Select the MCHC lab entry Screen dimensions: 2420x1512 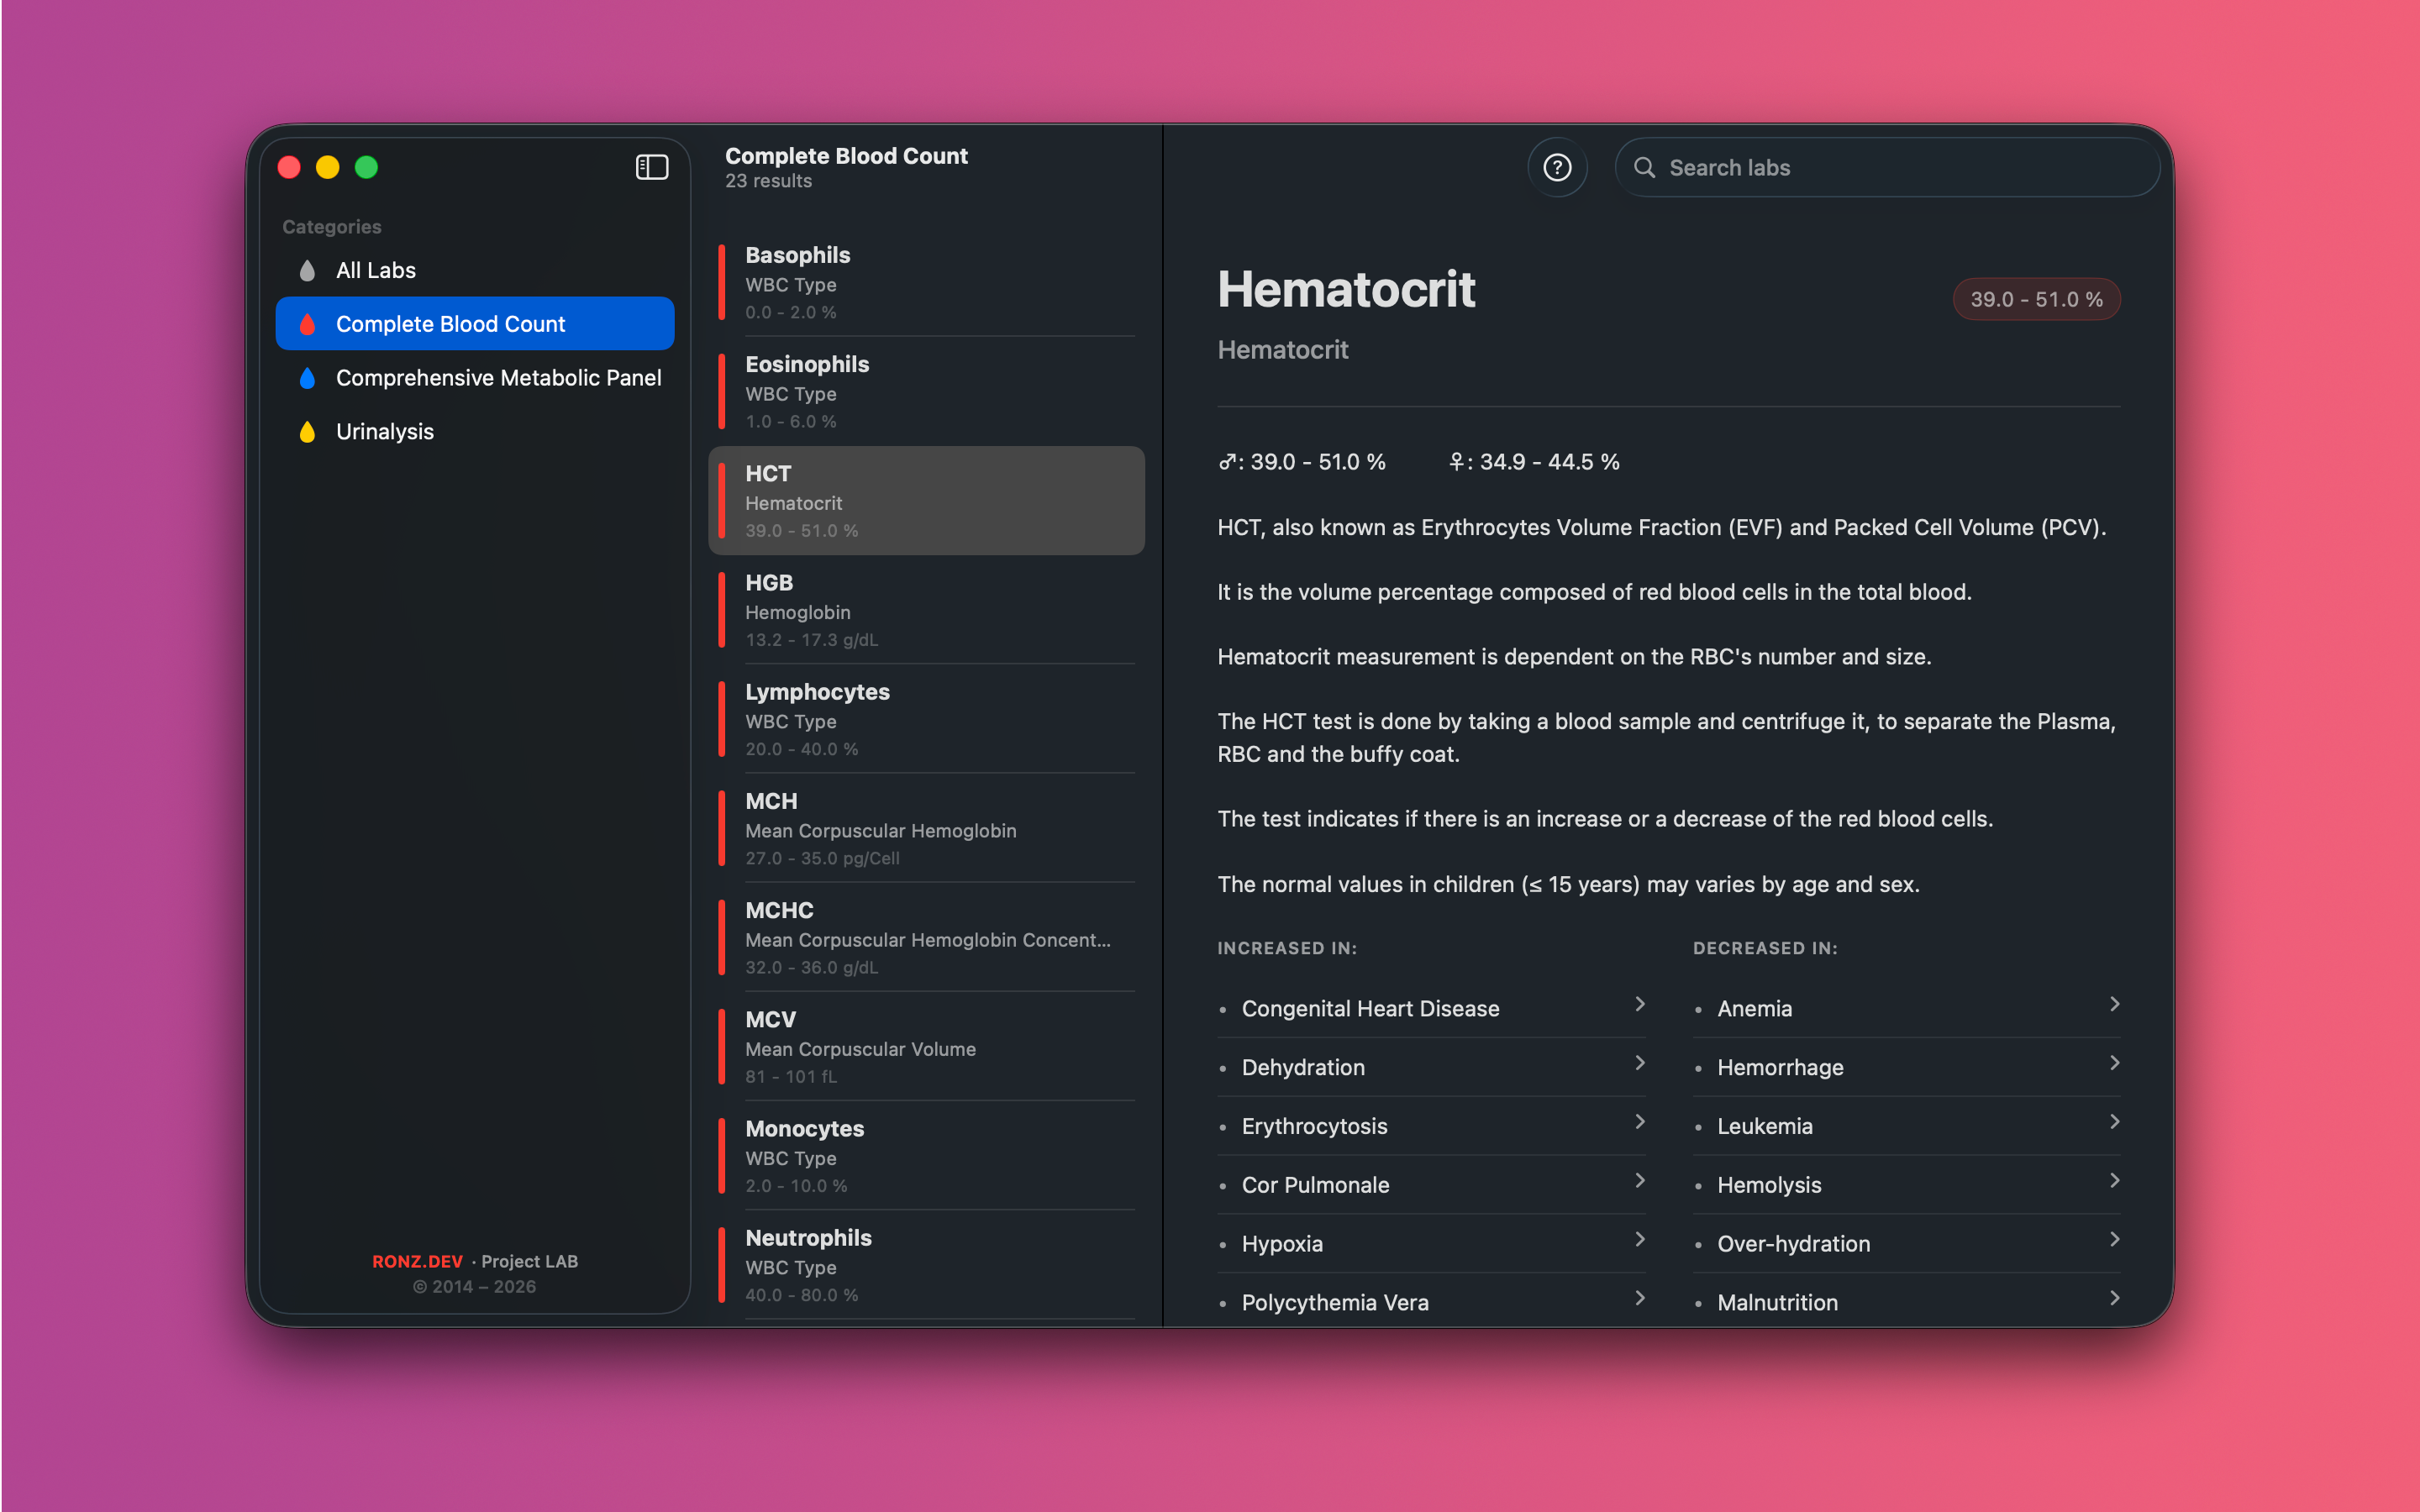coord(926,937)
